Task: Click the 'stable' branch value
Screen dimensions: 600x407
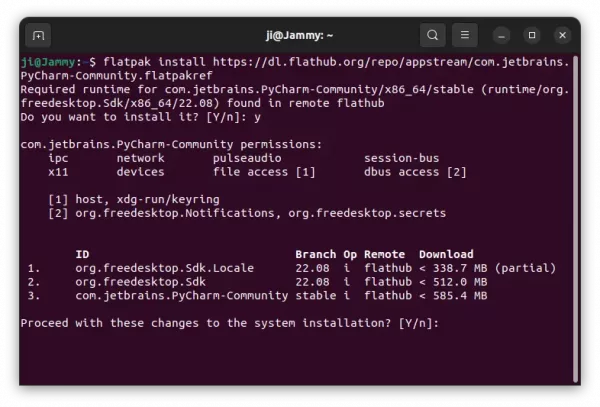Action: click(x=316, y=296)
